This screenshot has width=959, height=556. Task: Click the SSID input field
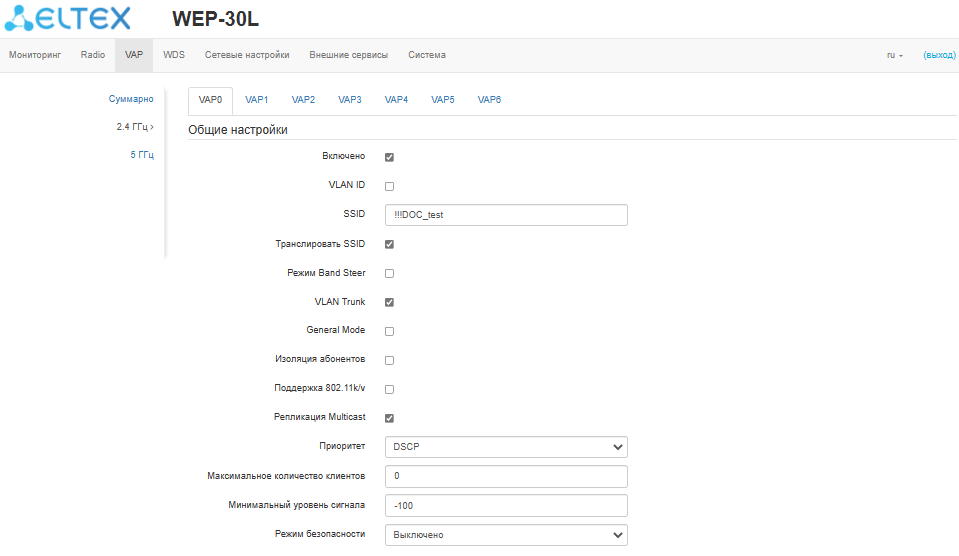coord(506,215)
